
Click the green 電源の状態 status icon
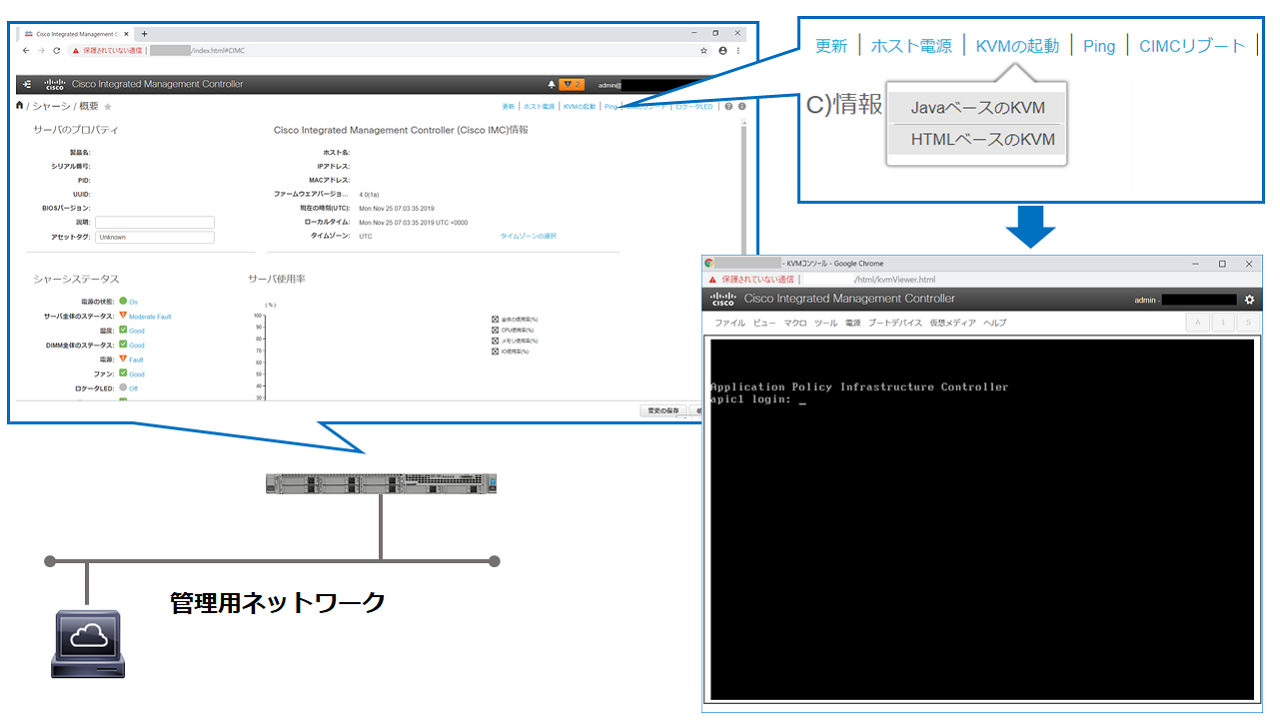coord(123,300)
